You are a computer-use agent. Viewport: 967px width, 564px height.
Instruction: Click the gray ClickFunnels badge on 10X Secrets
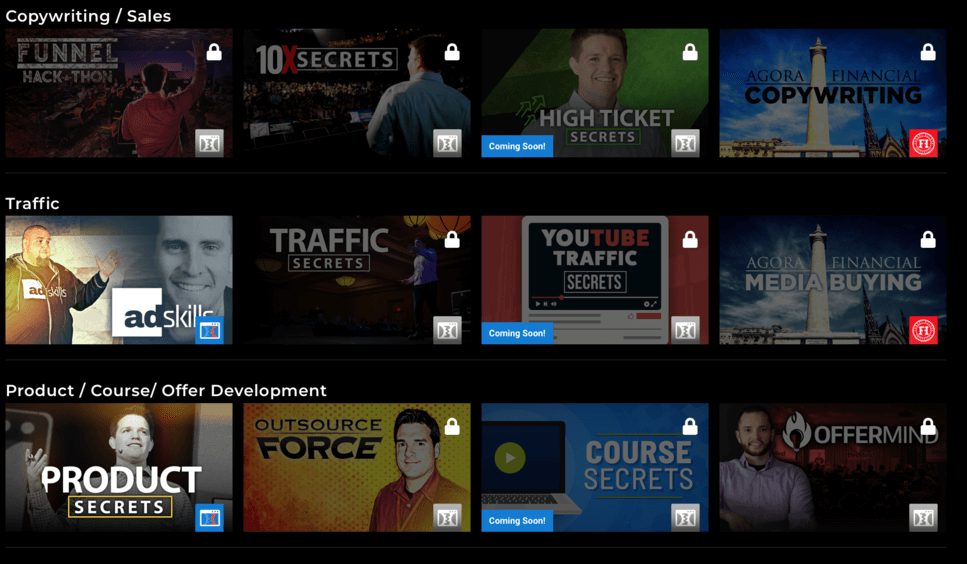pos(447,144)
